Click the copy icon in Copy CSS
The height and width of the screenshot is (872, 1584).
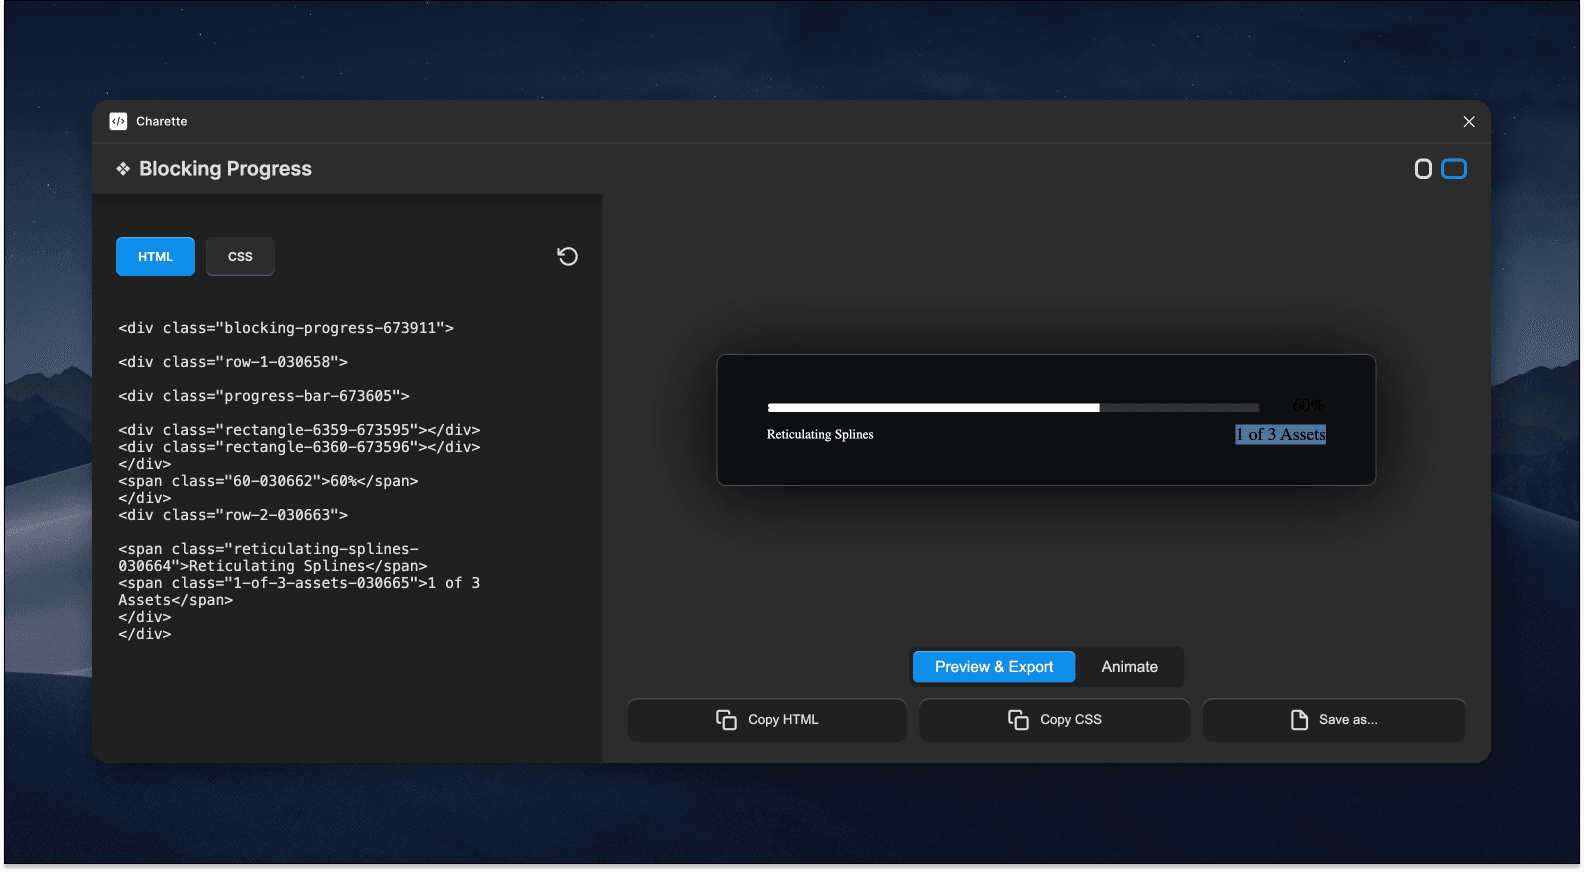[x=1018, y=720]
